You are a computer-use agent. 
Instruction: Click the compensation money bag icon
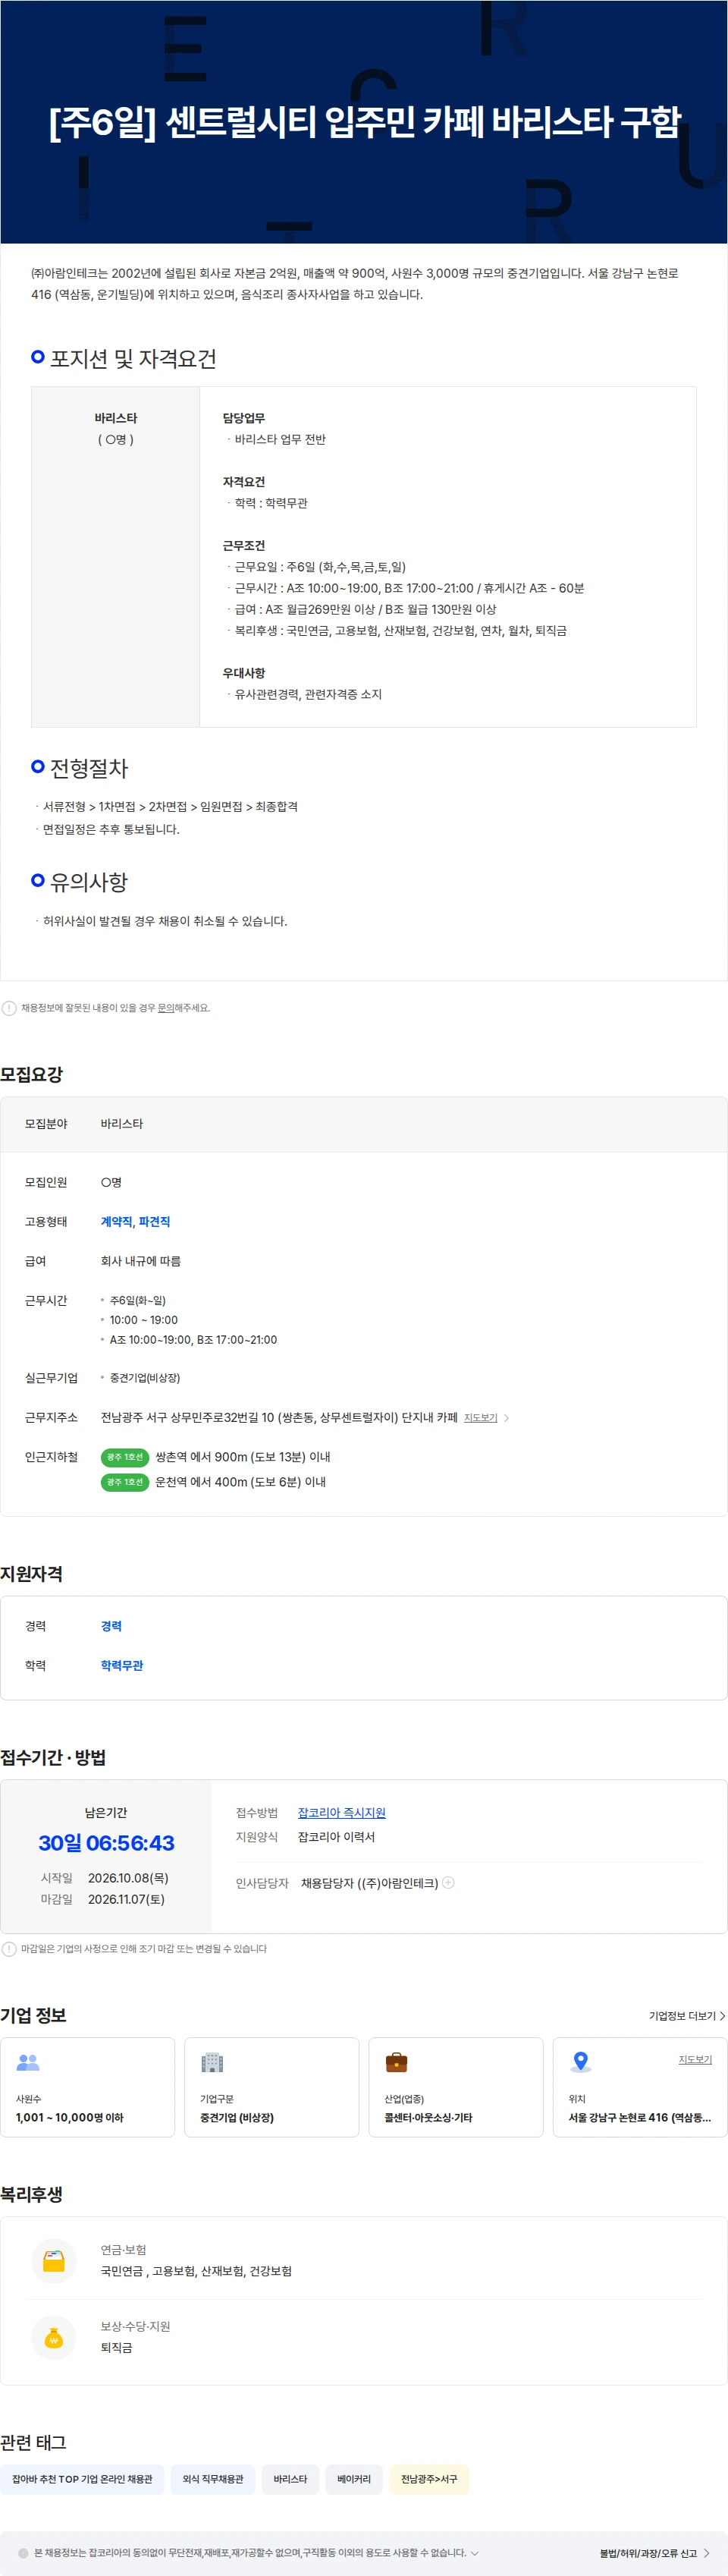pyautogui.click(x=54, y=2337)
